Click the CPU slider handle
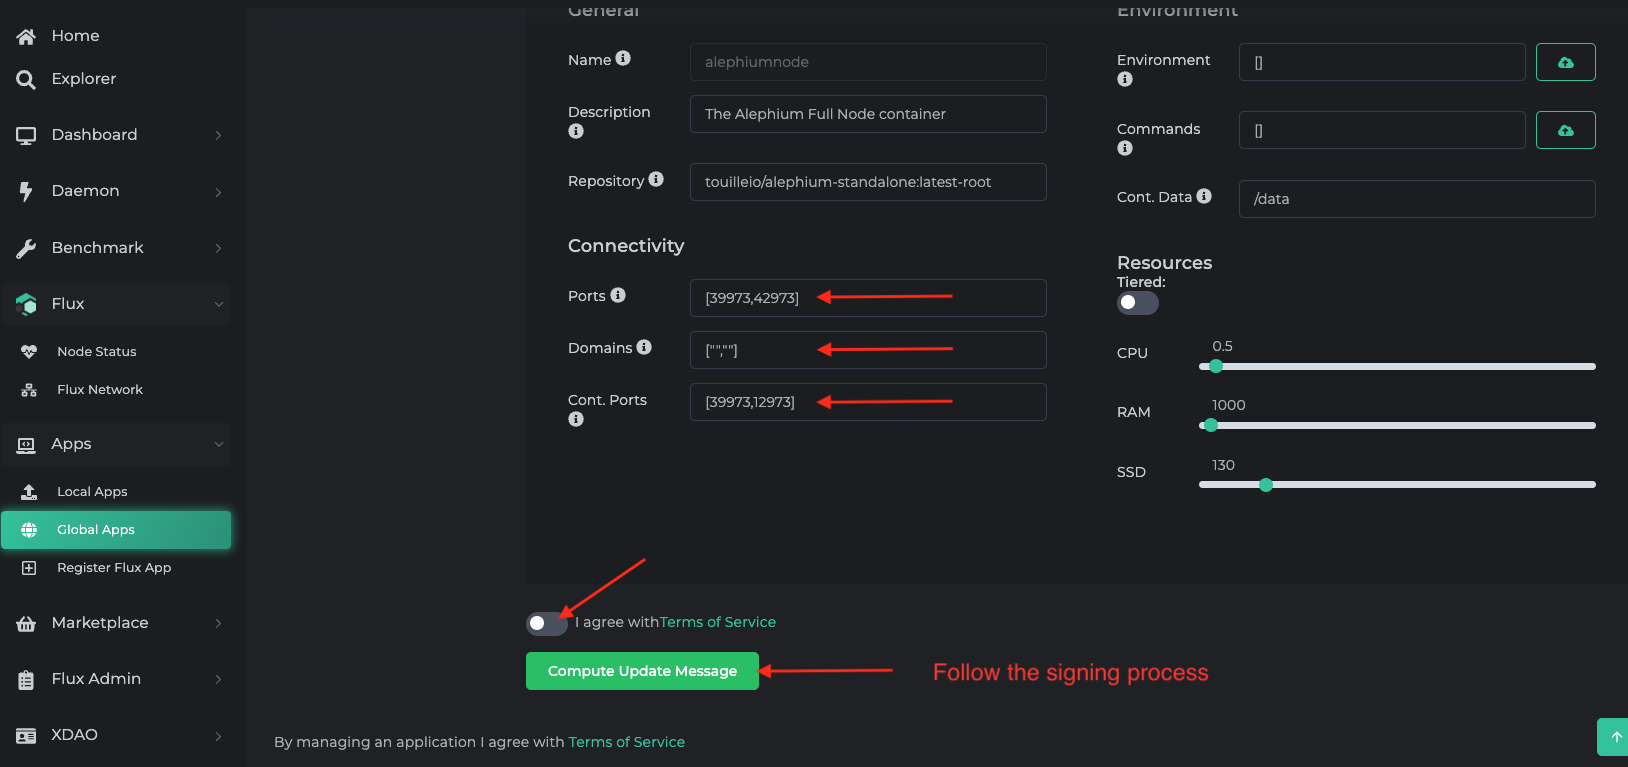 (x=1216, y=366)
